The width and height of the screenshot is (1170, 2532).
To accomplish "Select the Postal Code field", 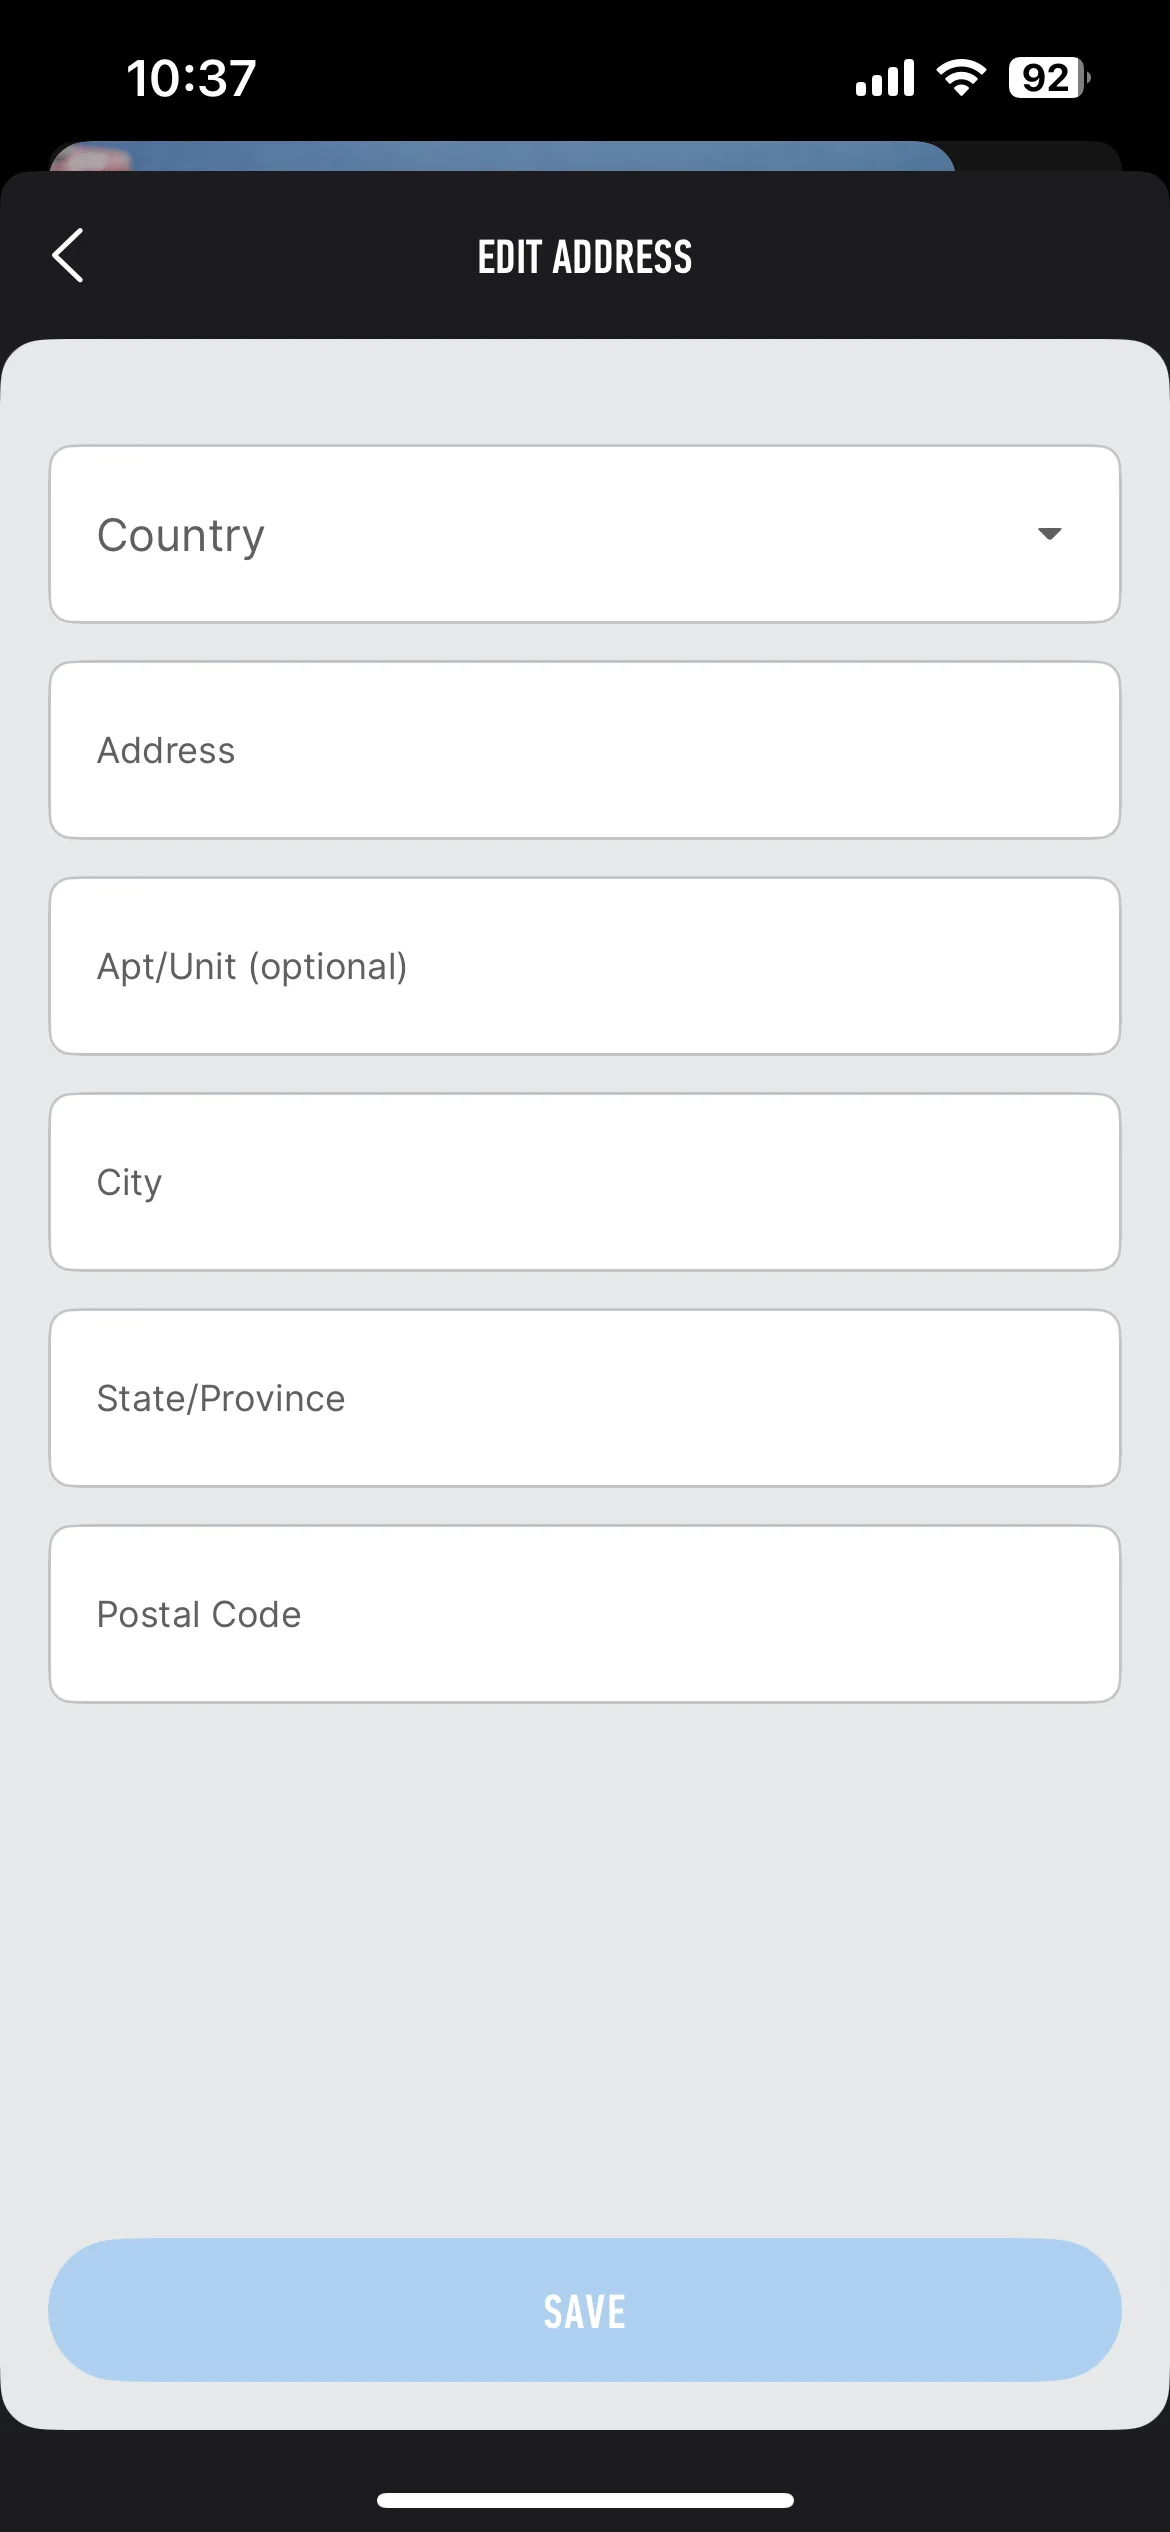I will [x=585, y=1614].
